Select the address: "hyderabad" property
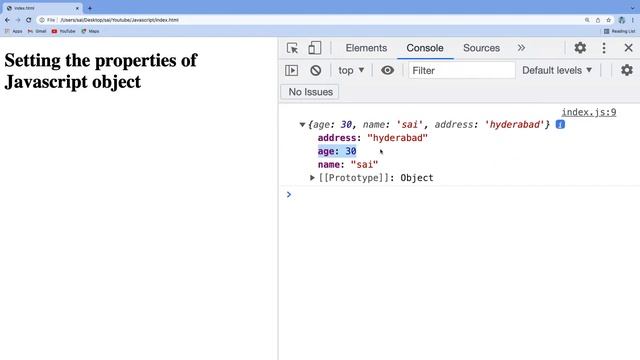This screenshot has height=360, width=640. click(x=373, y=138)
